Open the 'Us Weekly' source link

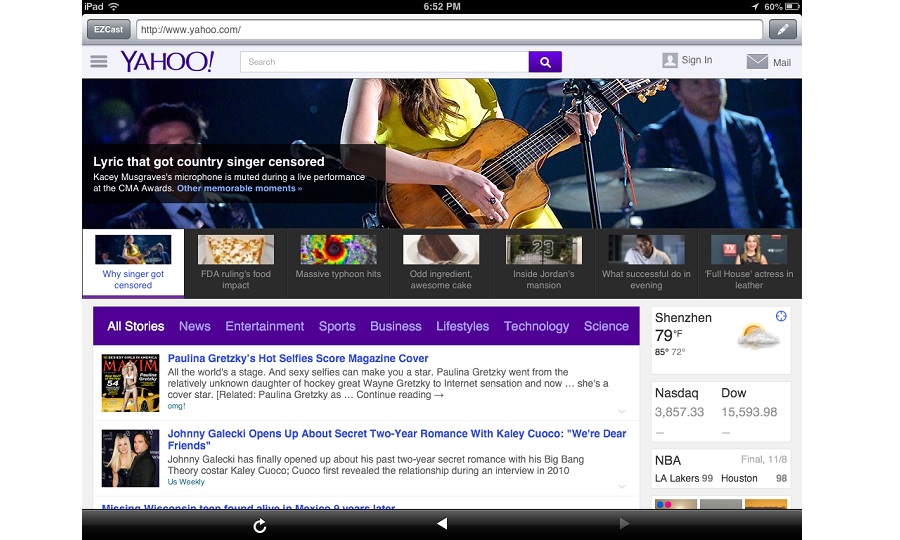click(x=186, y=482)
